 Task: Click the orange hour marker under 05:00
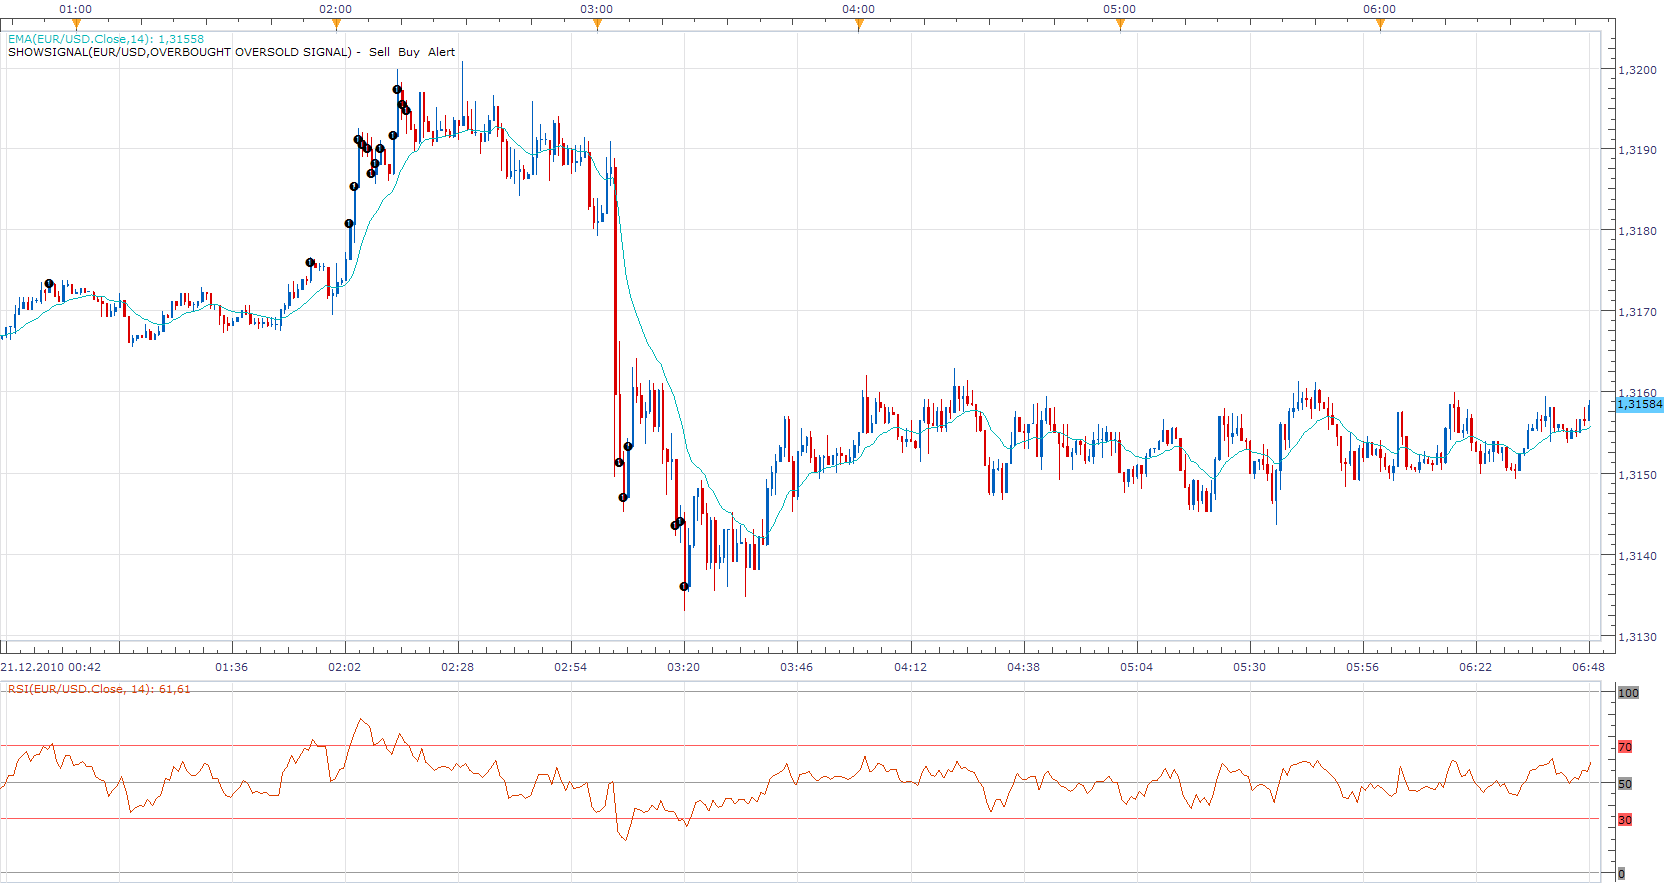point(1120,25)
